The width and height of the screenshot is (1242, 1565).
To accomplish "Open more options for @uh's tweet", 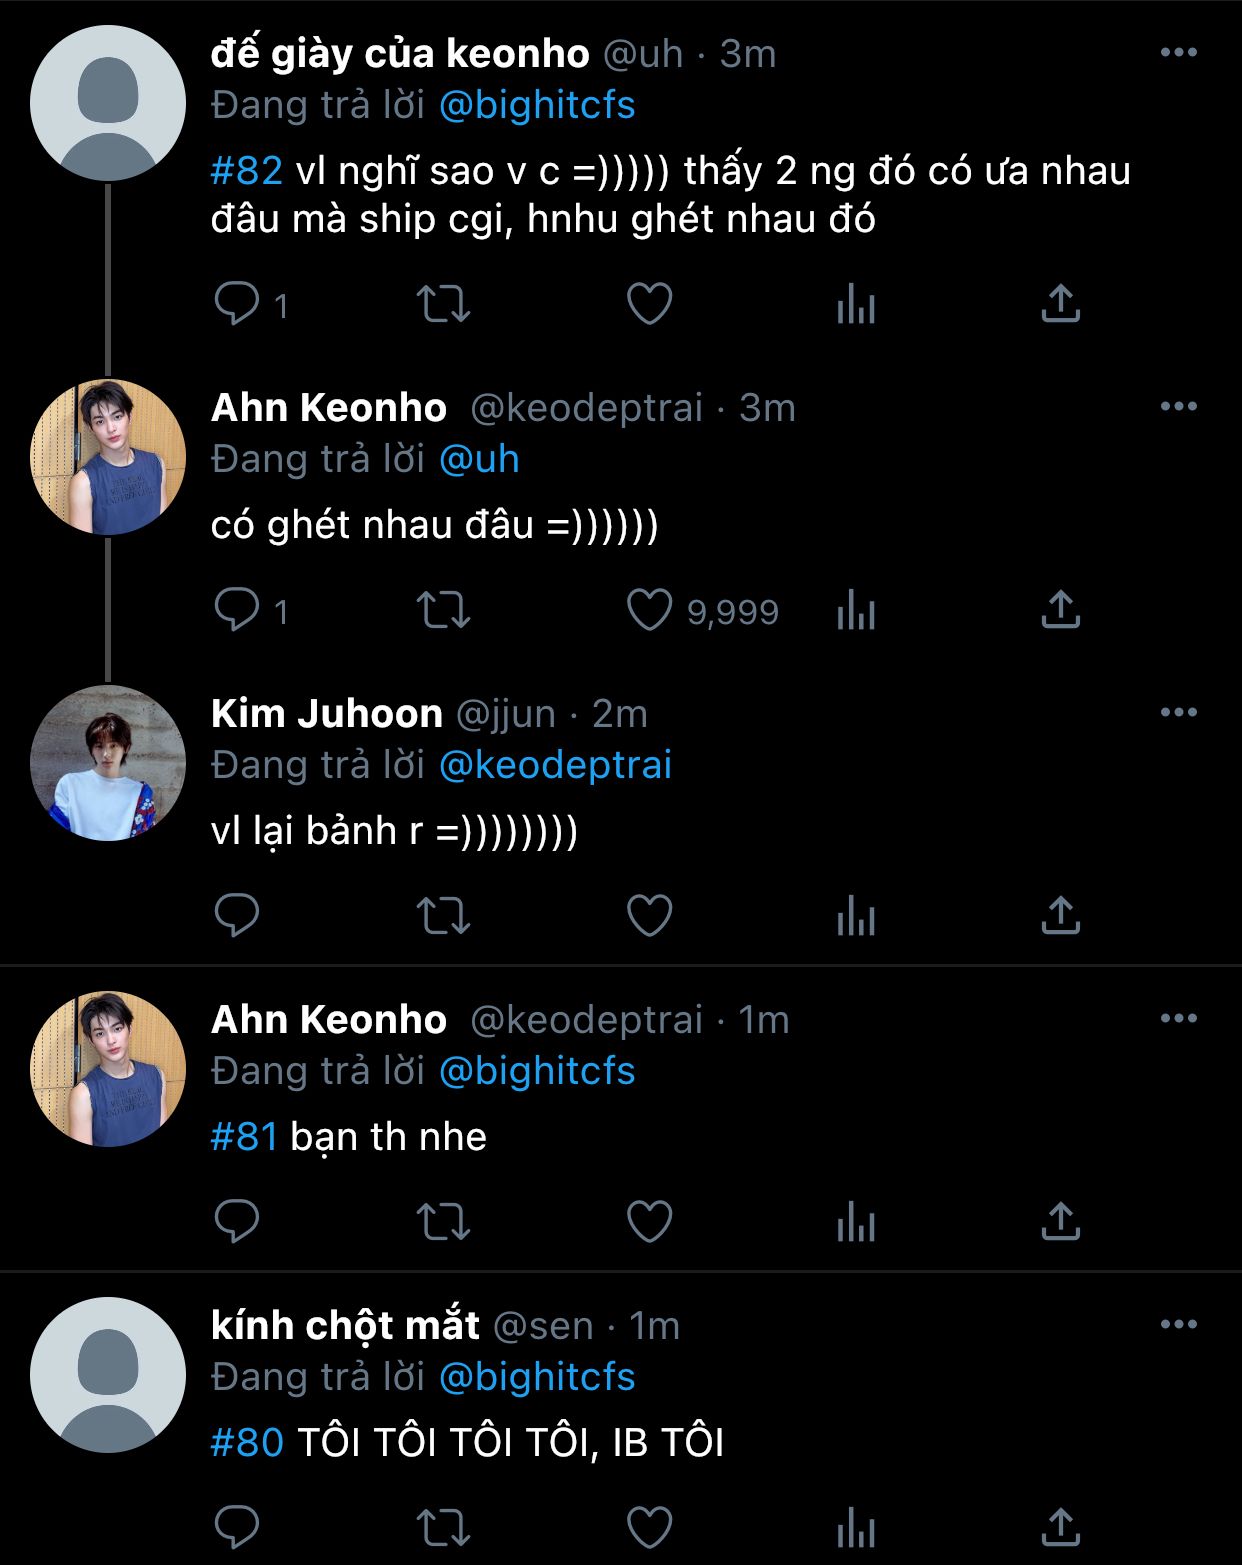I will coord(1178,53).
